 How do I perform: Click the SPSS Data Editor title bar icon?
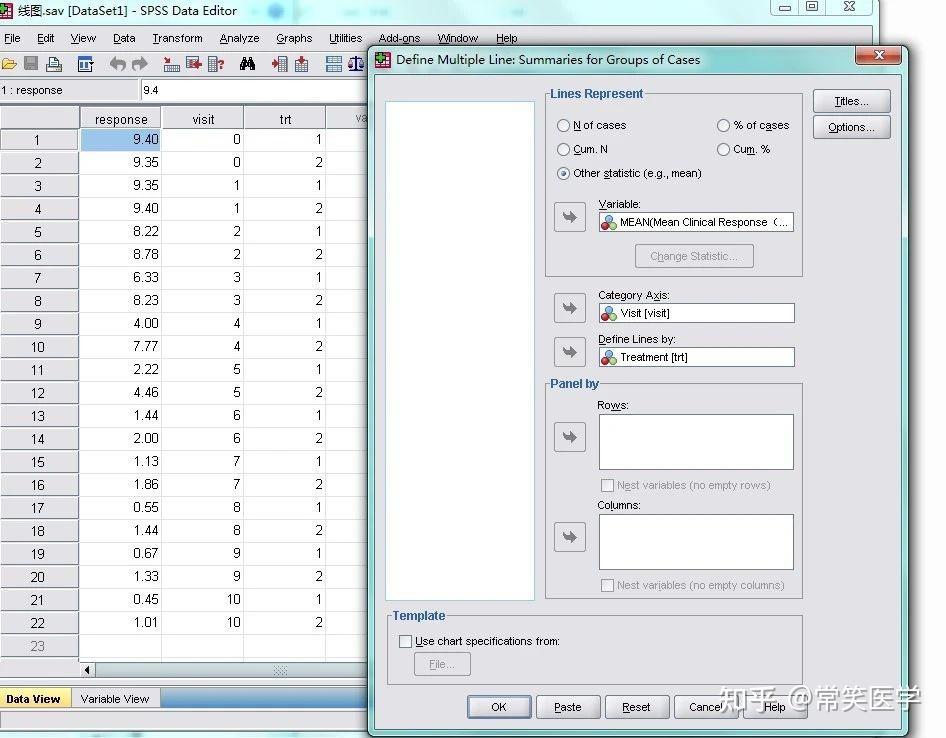(x=6, y=10)
